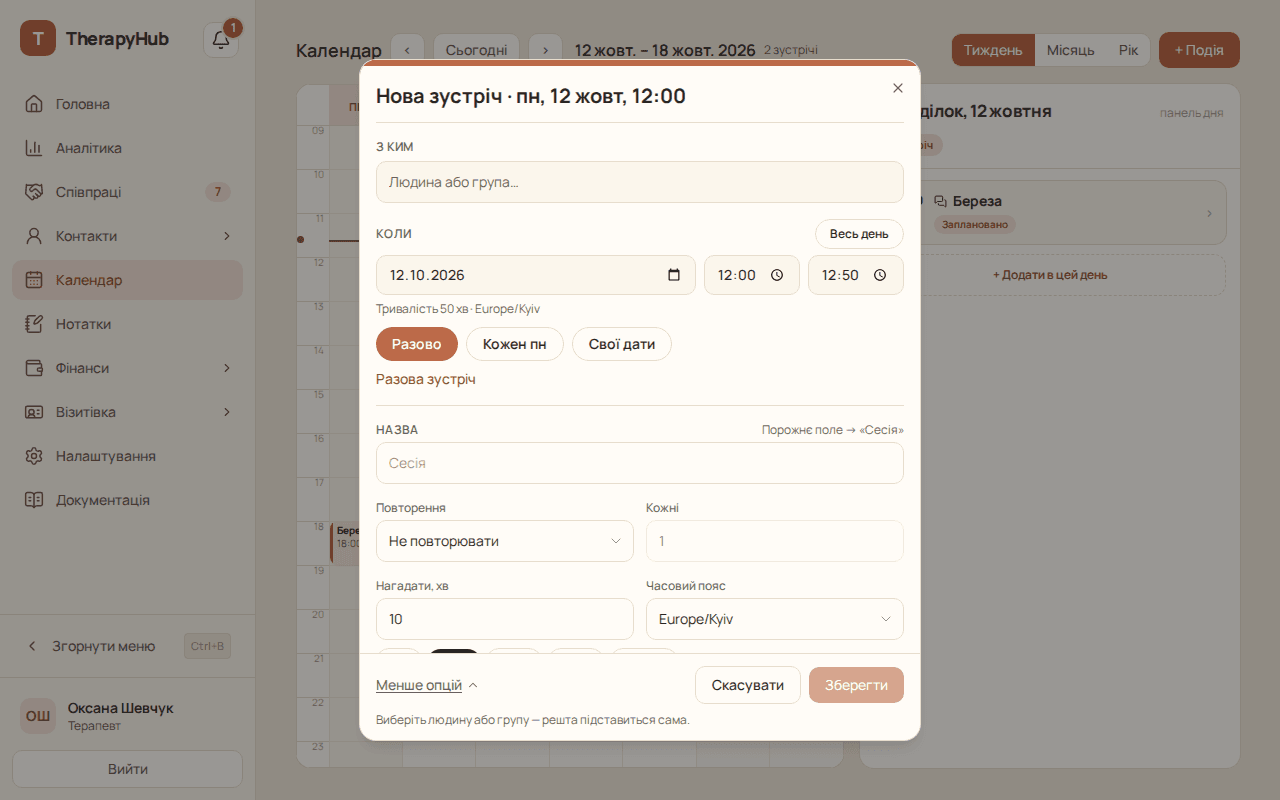The width and height of the screenshot is (1280, 800).
Task: Switch to Місяць view
Action: (1071, 50)
